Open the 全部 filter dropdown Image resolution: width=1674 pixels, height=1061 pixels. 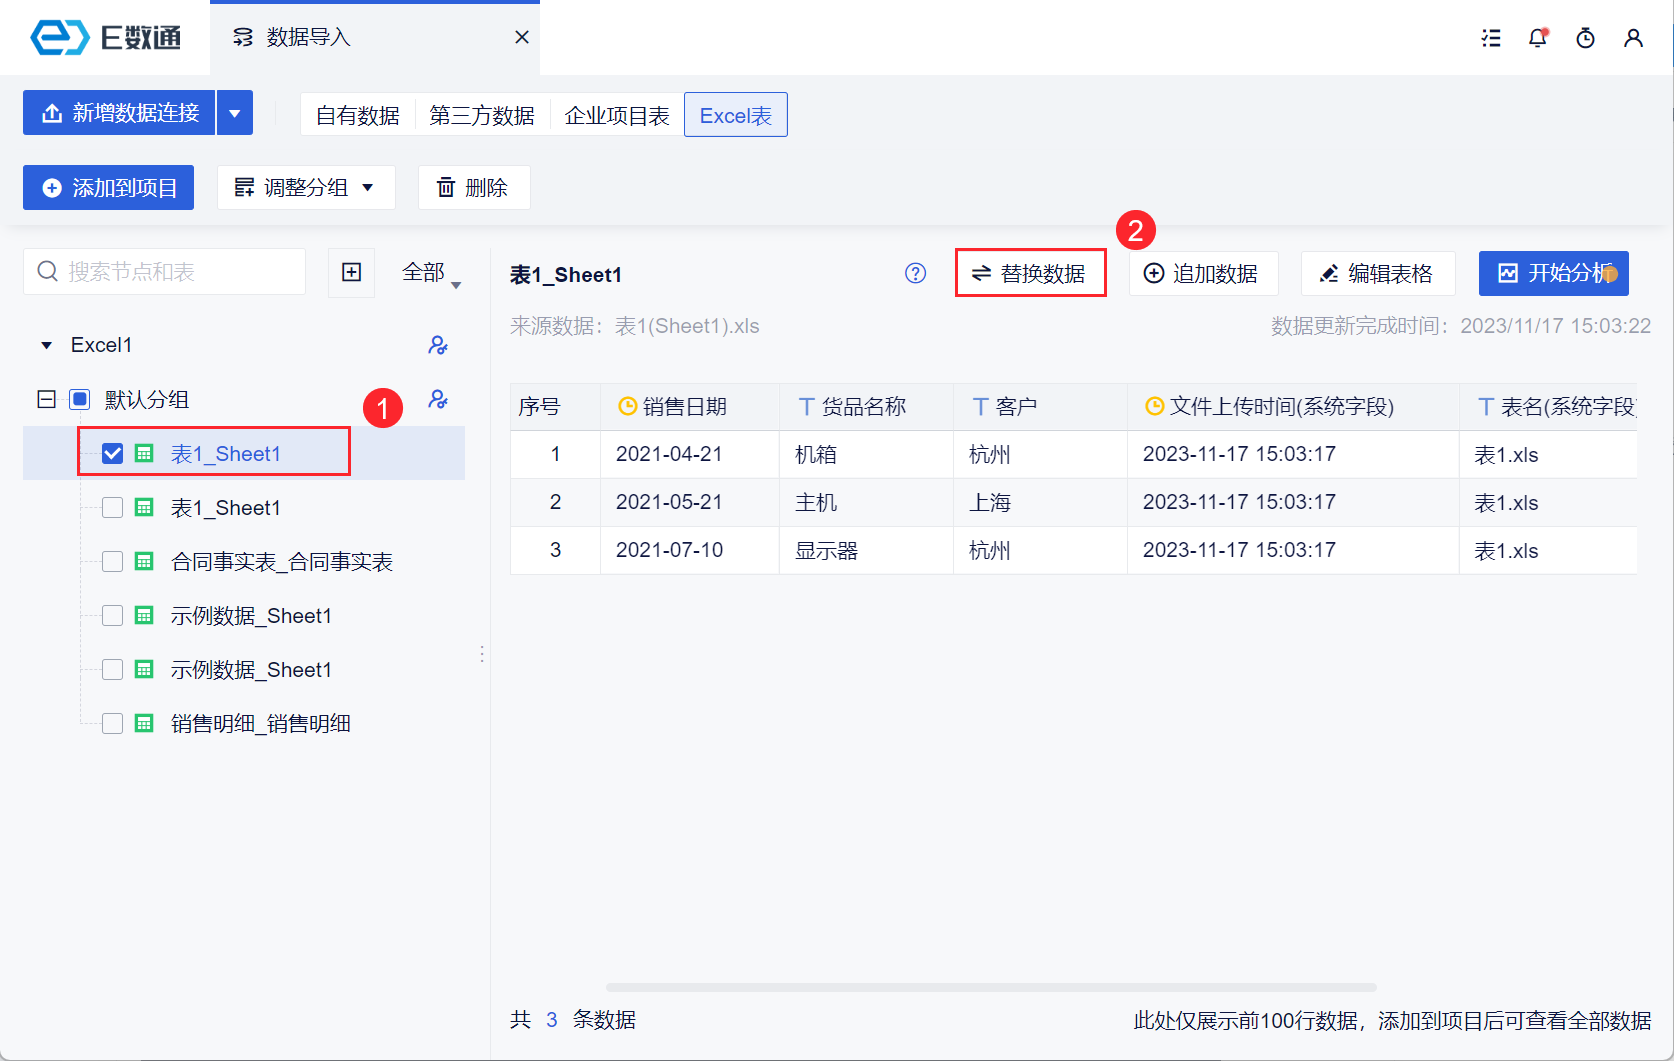(432, 273)
